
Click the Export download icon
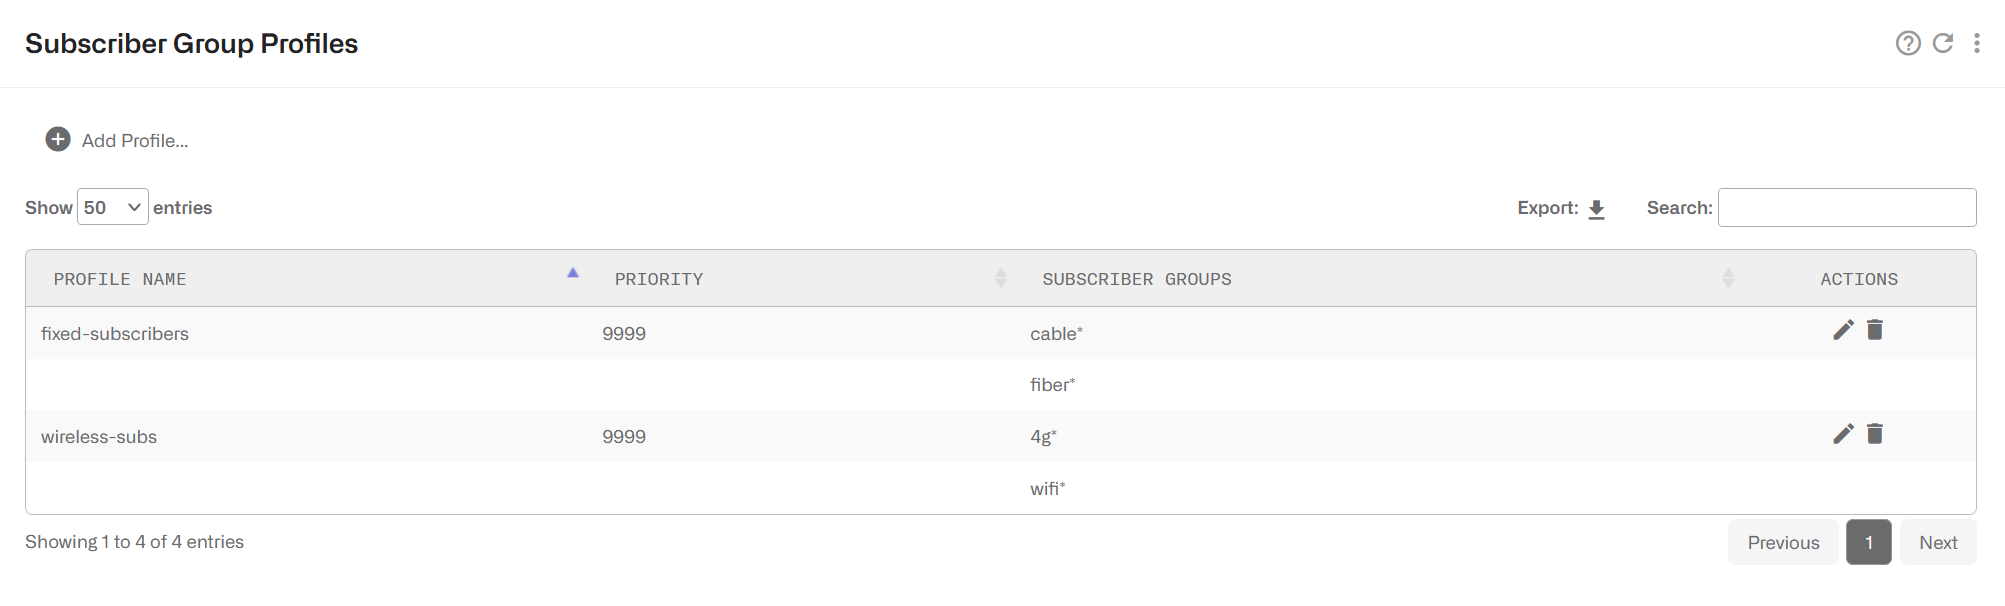[x=1596, y=208]
